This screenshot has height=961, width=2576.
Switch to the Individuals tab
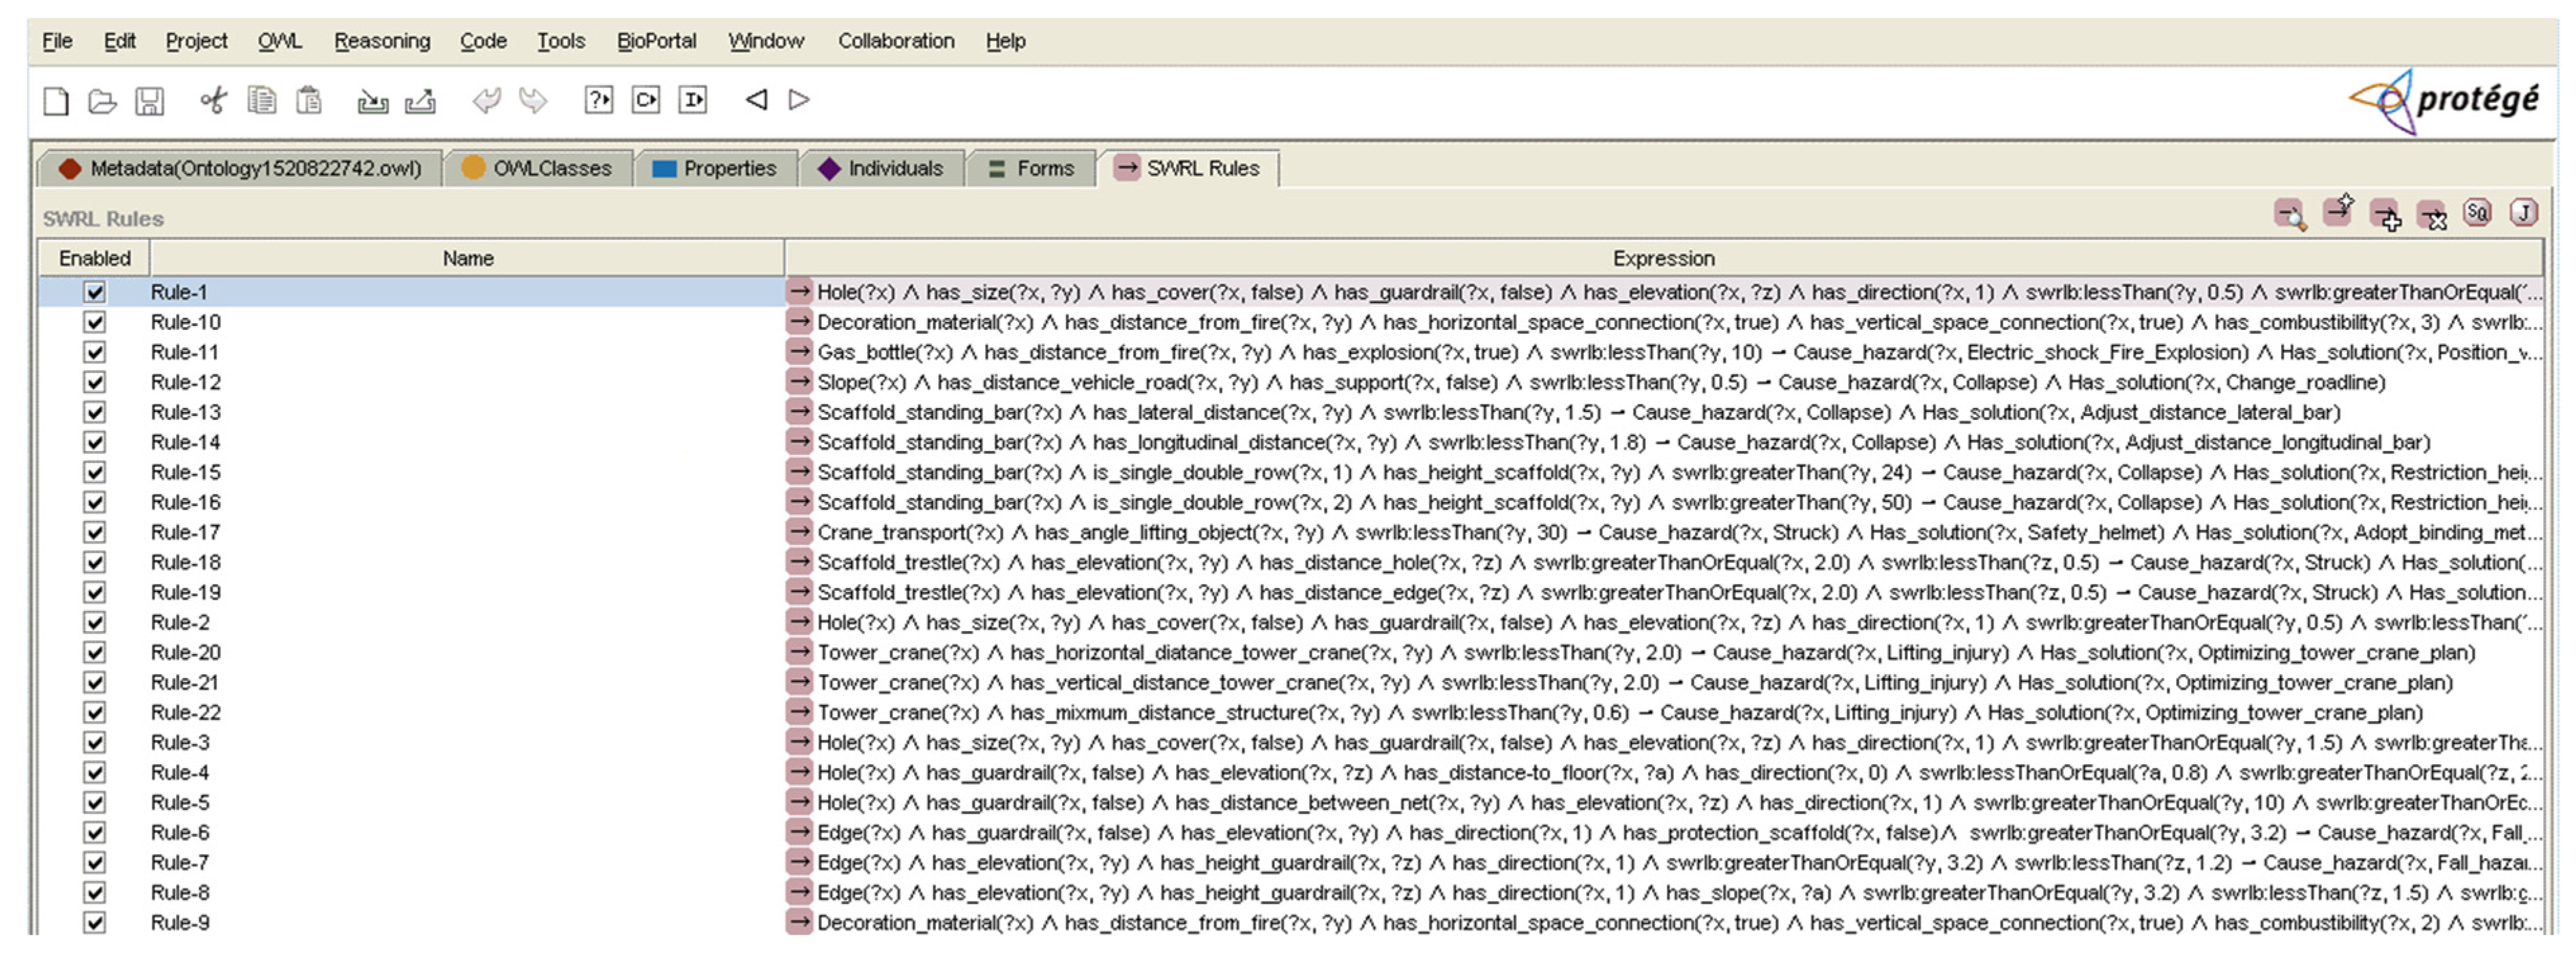[x=881, y=168]
